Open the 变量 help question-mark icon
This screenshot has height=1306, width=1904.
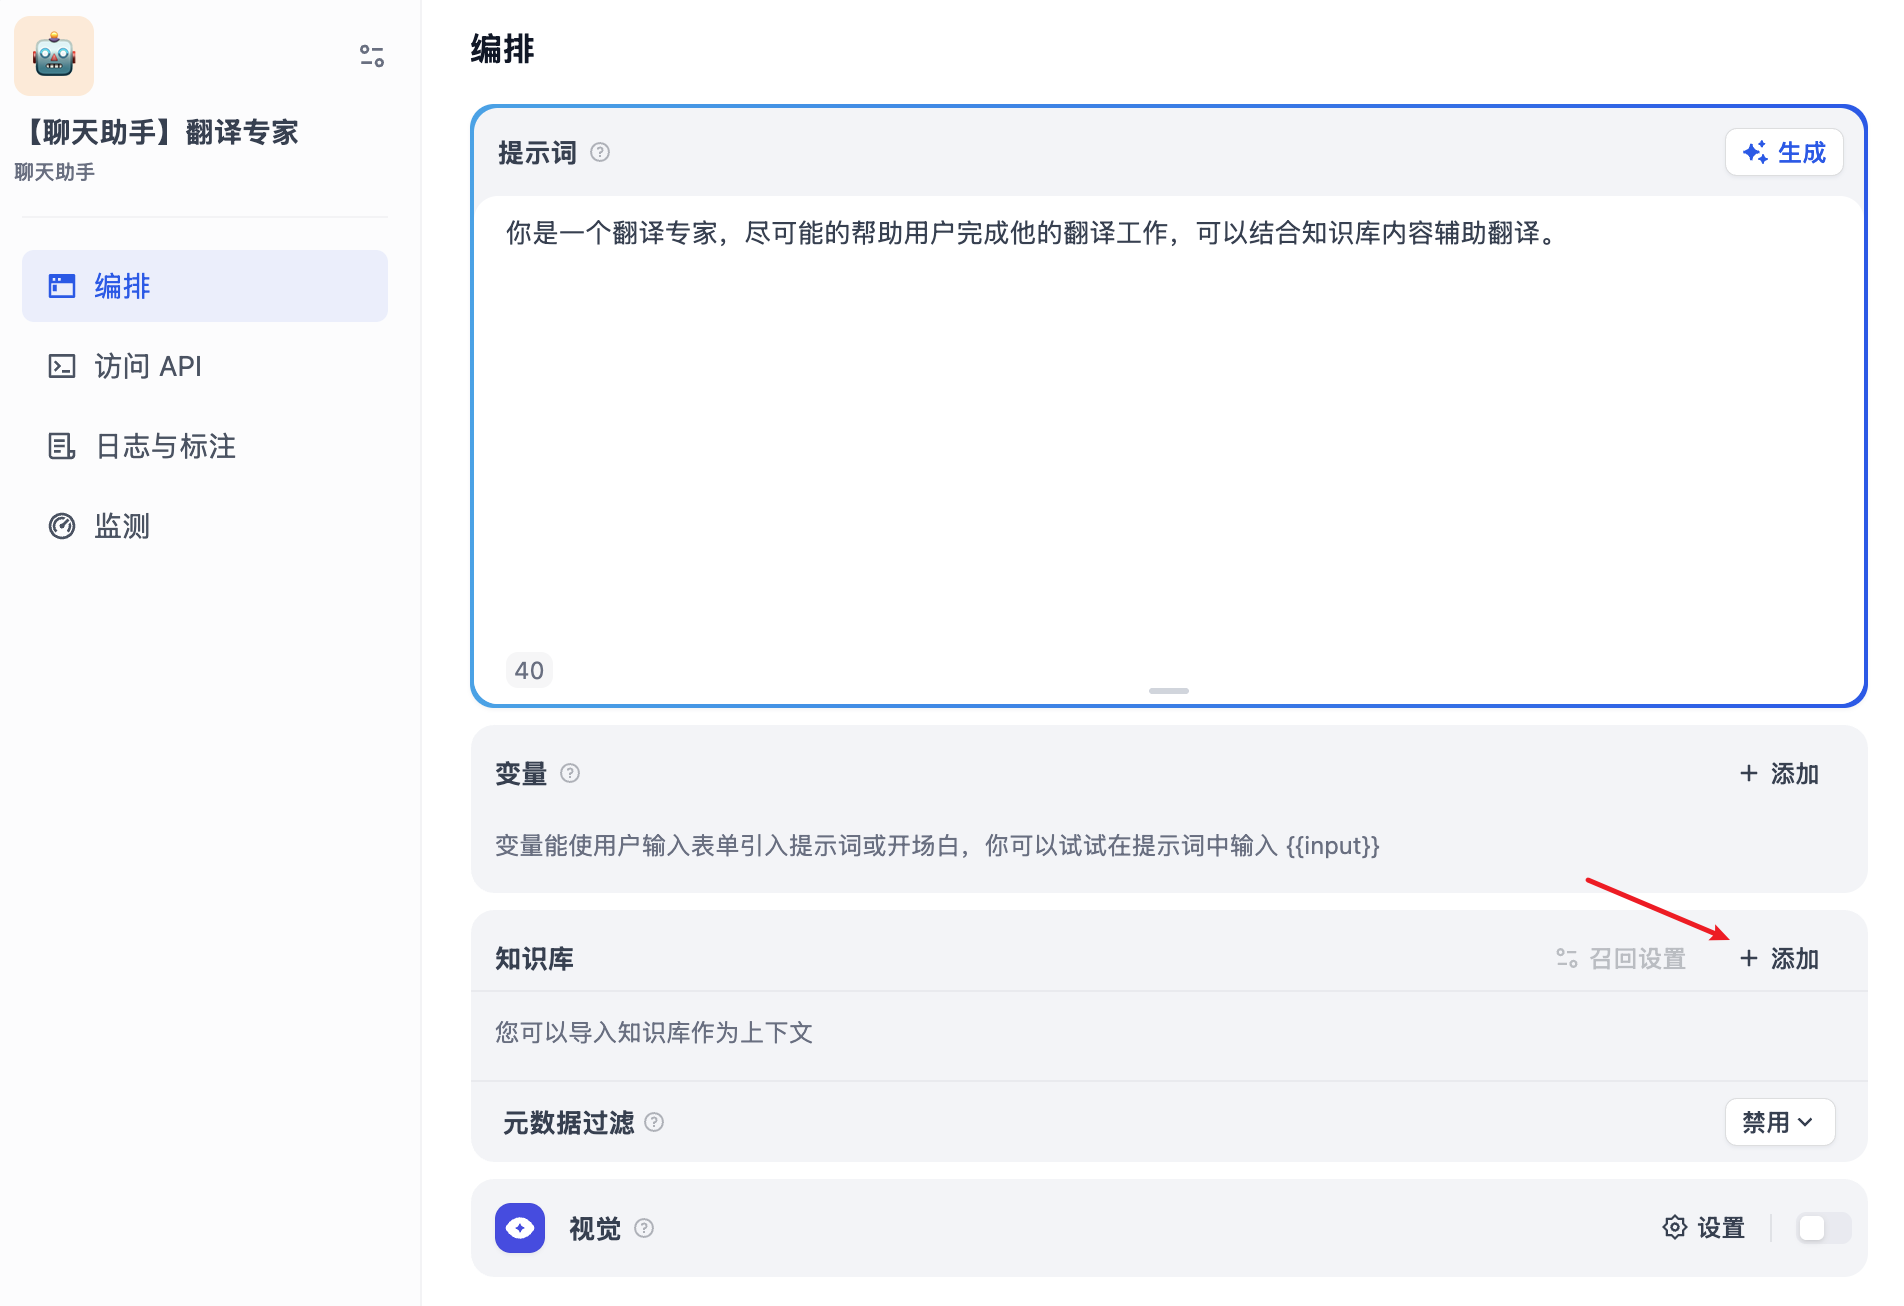[x=570, y=773]
